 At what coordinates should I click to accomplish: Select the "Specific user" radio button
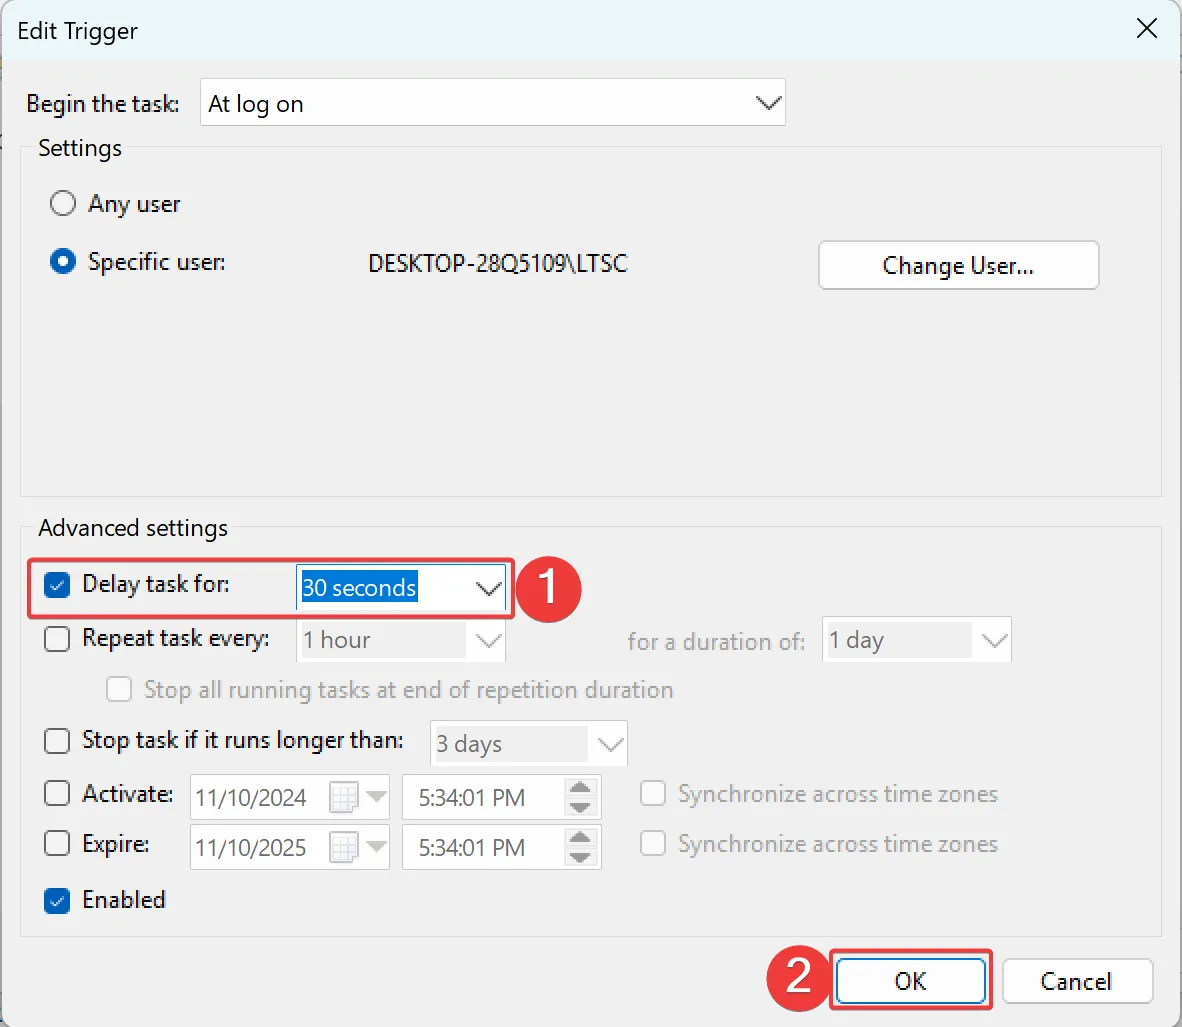pyautogui.click(x=62, y=262)
